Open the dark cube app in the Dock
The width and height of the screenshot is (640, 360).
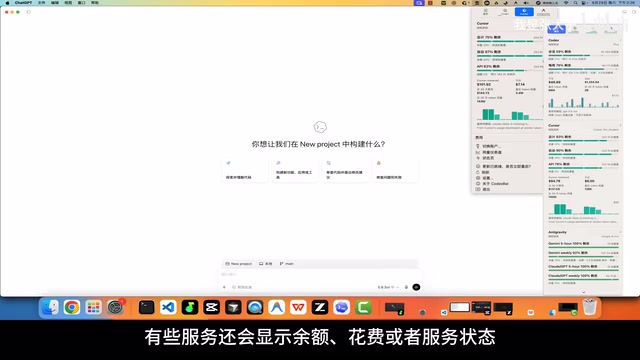click(x=233, y=307)
